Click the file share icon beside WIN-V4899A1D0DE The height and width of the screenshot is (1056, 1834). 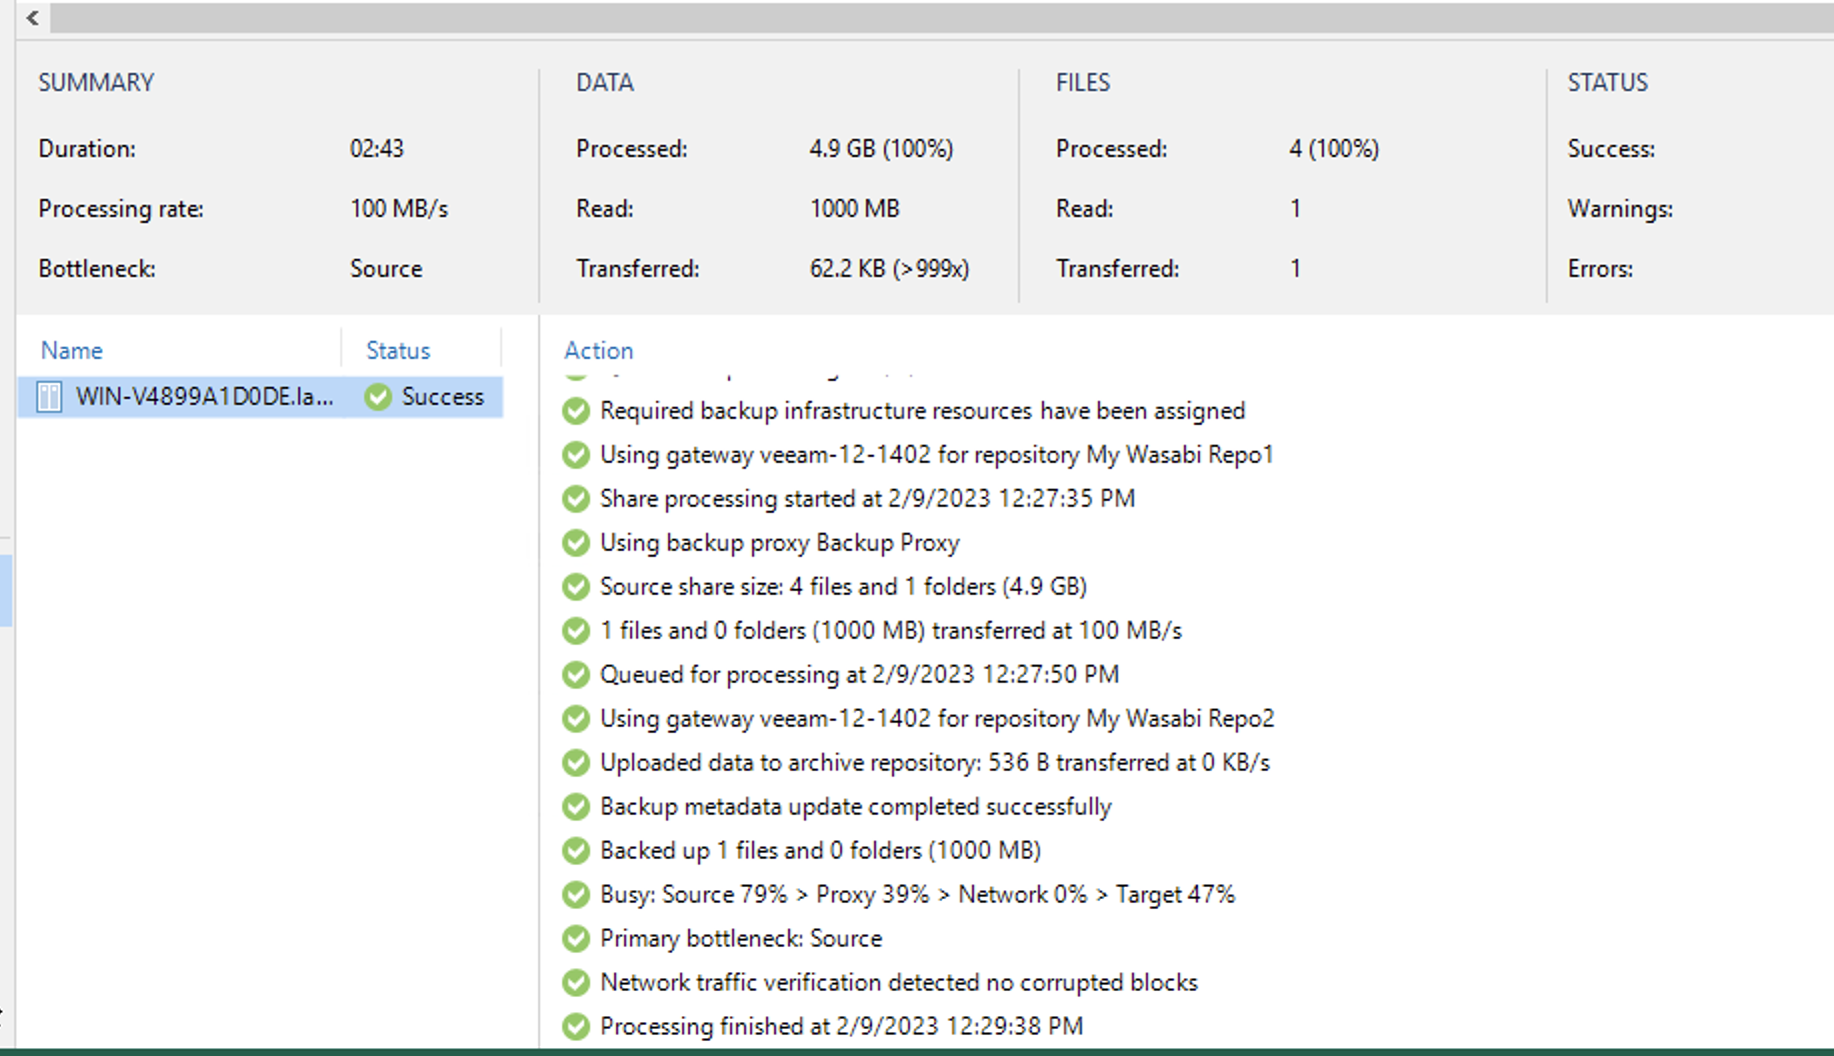point(49,397)
